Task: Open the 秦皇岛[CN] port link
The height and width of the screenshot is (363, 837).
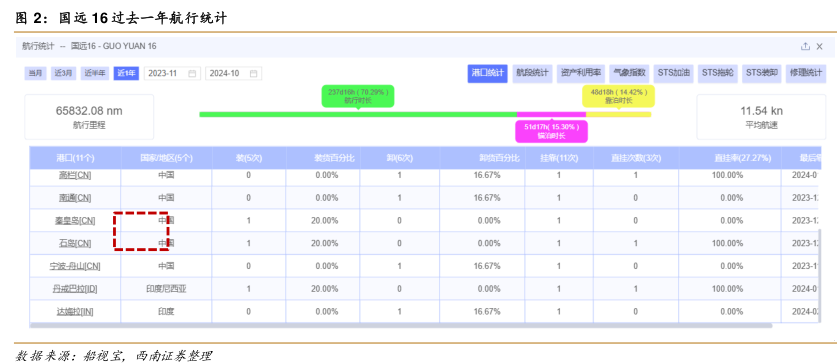Action: tap(75, 220)
